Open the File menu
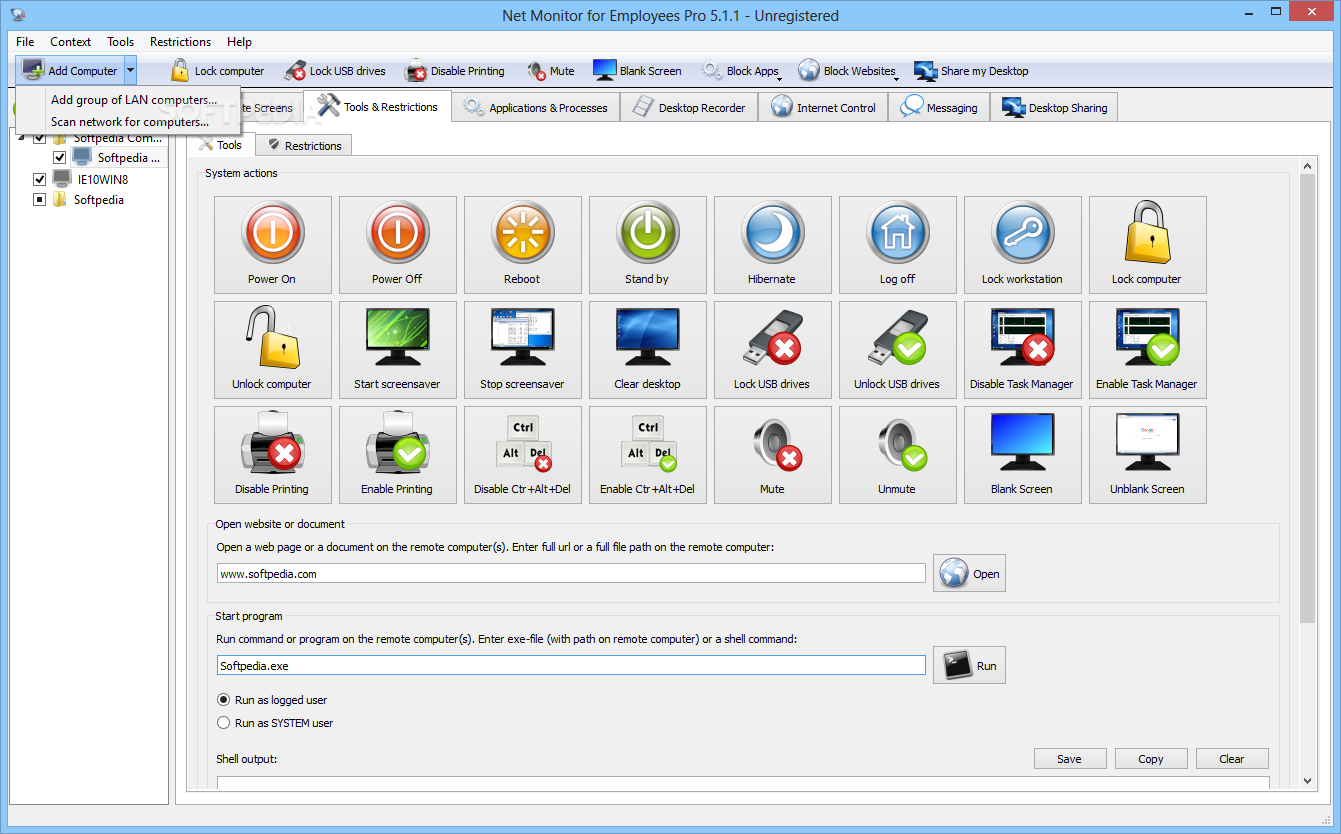 25,42
